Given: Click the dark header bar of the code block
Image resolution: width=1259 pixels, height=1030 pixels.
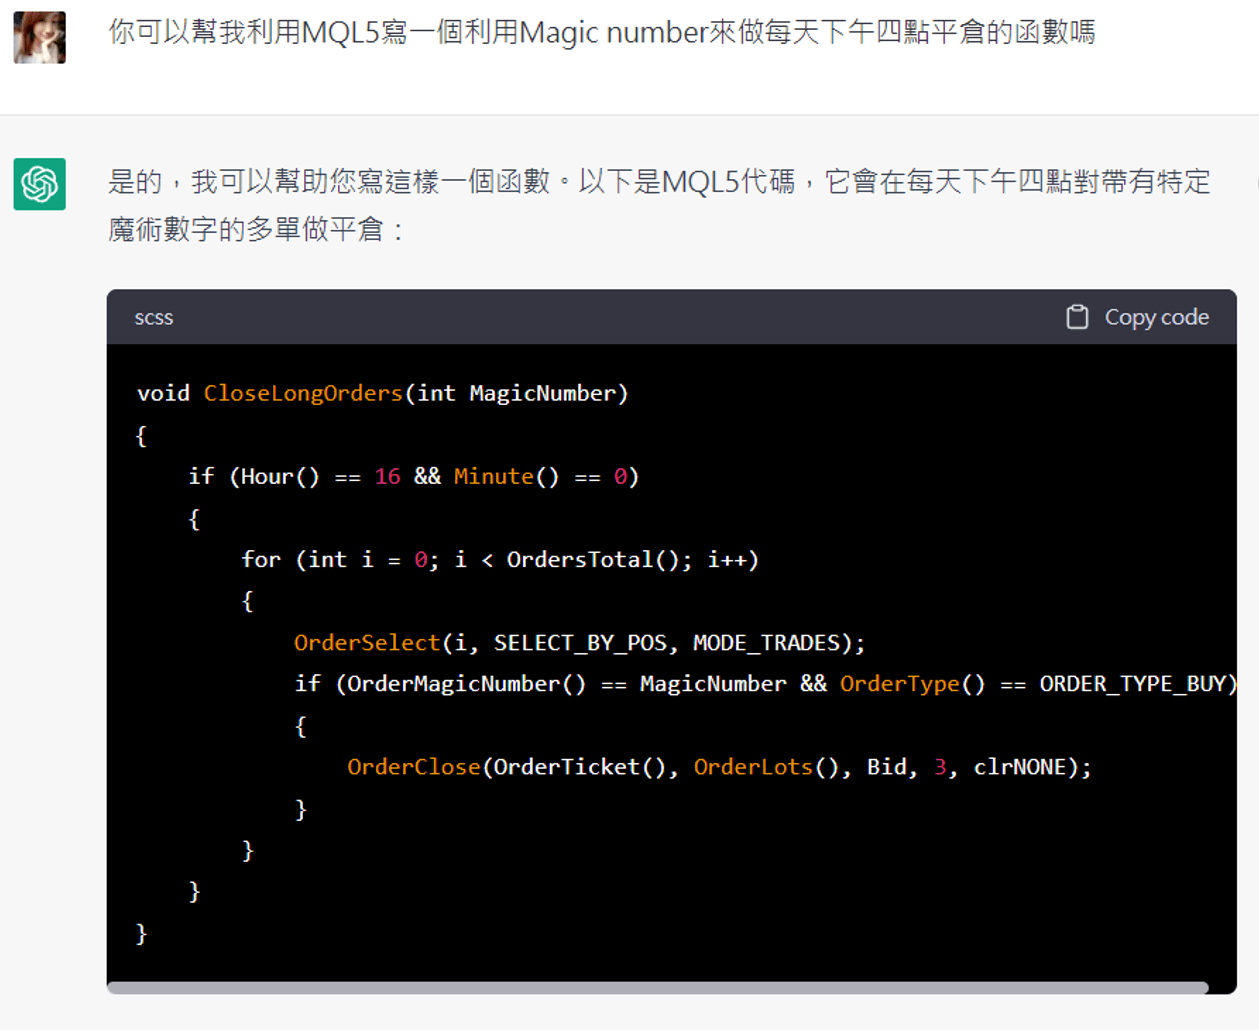Looking at the screenshot, I should pos(600,317).
